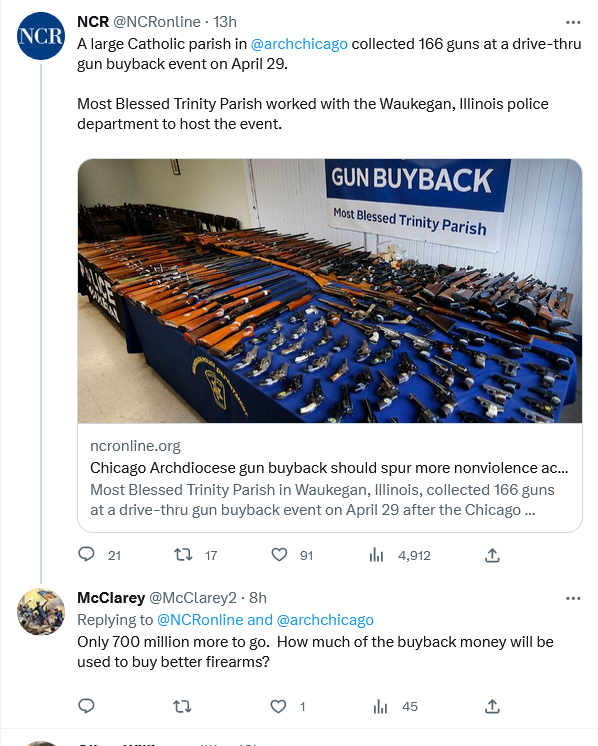The width and height of the screenshot is (598, 746).
Task: Share McClarey's reply
Action: [x=492, y=706]
